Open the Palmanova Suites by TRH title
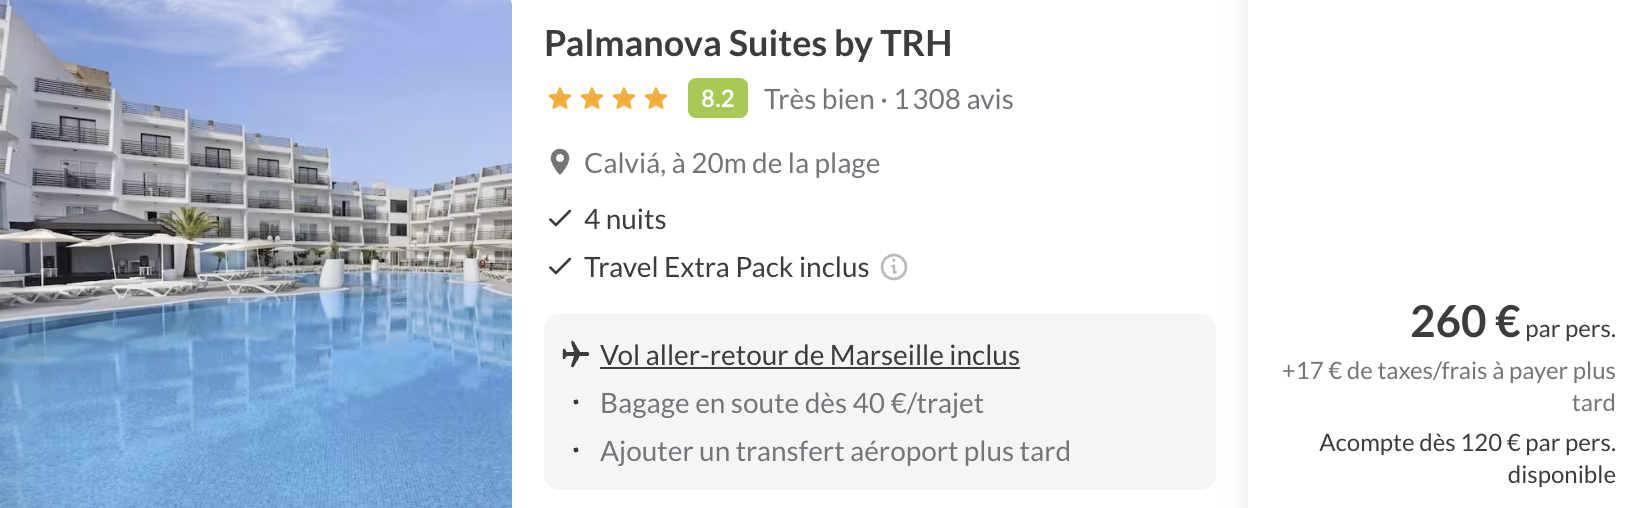This screenshot has width=1638, height=508. (x=748, y=43)
